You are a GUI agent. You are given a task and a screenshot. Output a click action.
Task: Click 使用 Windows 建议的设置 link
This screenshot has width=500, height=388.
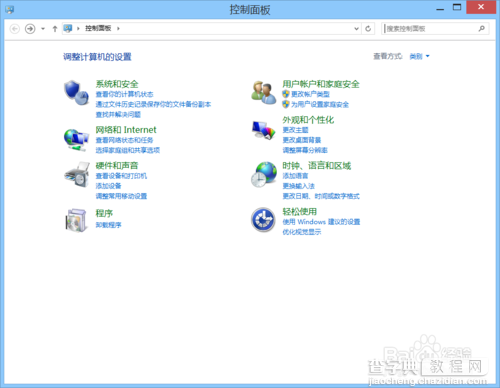(321, 222)
